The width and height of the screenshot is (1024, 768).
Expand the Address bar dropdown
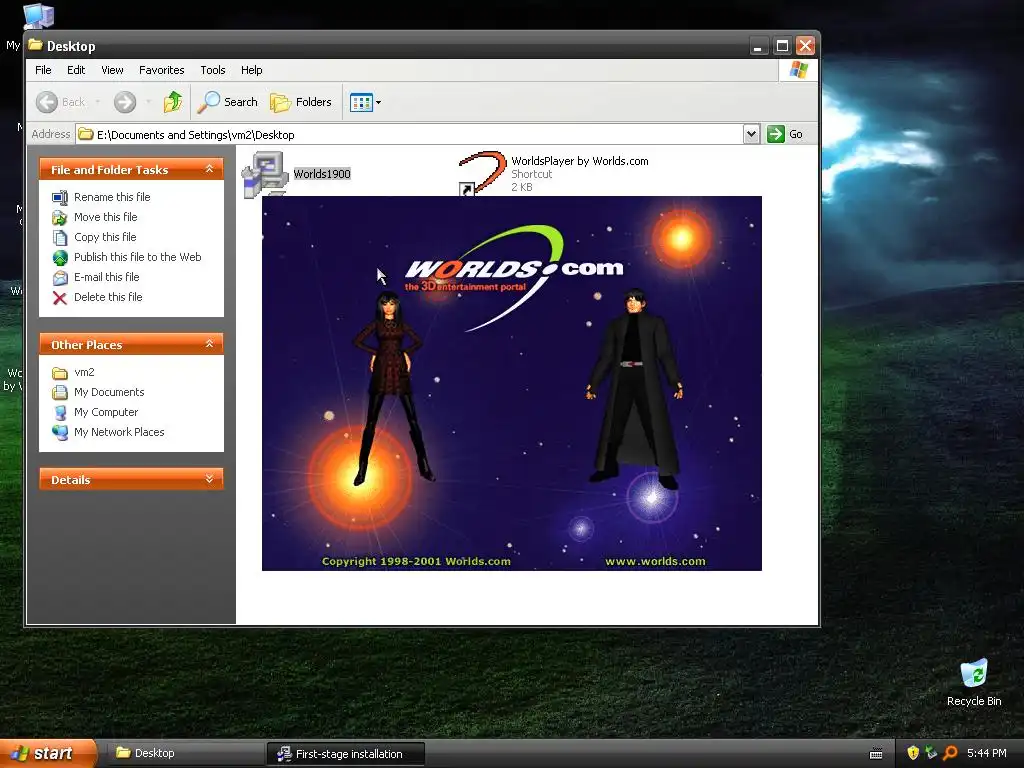coord(751,134)
